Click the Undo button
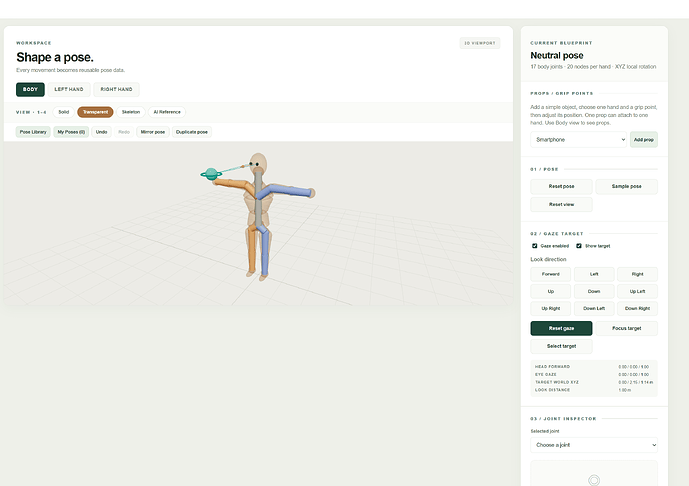 (102, 132)
